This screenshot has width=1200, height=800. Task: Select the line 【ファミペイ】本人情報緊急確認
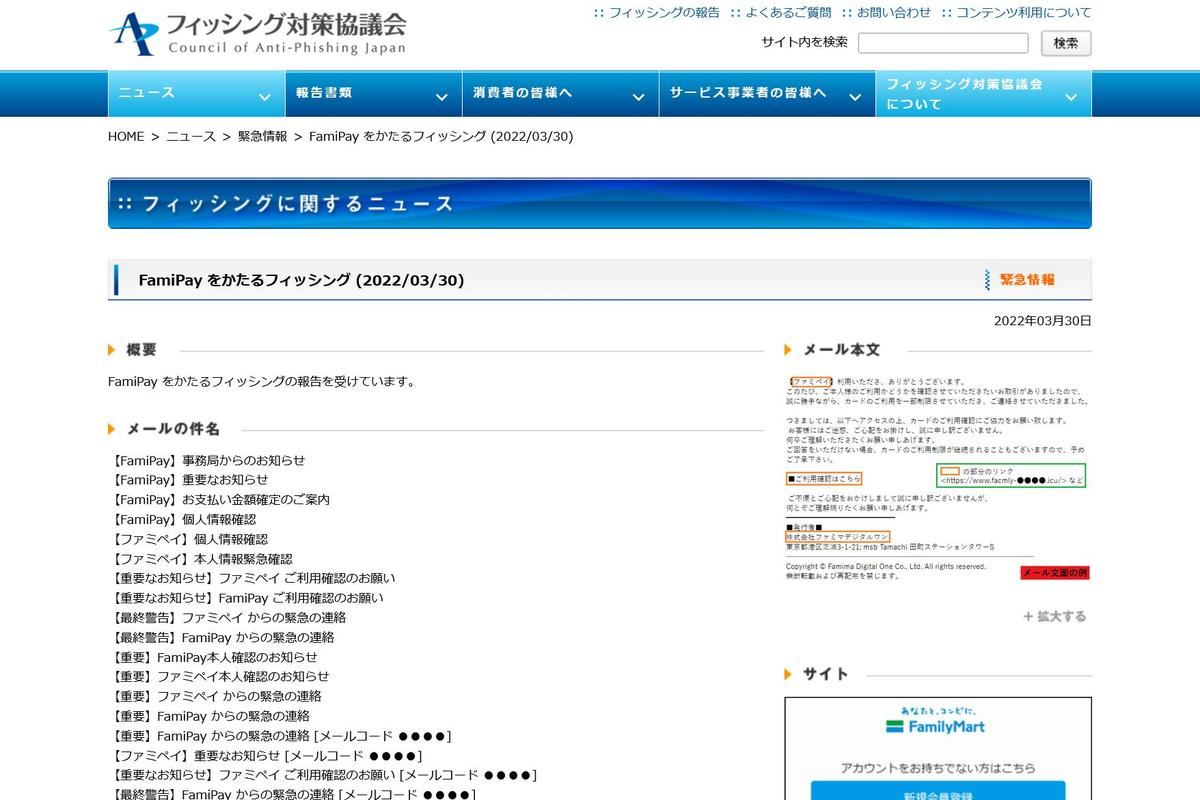coord(200,559)
